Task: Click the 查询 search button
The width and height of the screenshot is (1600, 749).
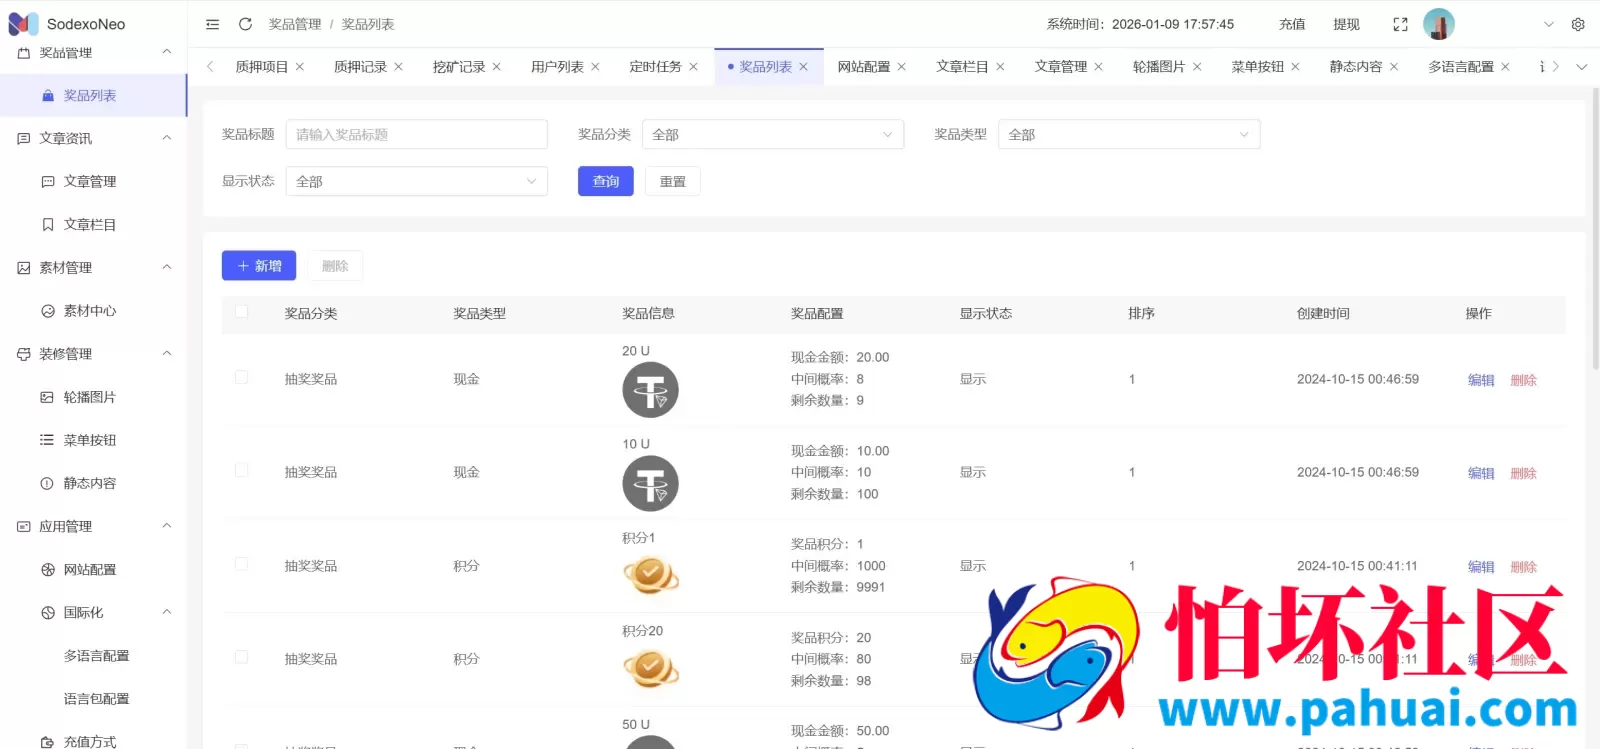Action: tap(606, 181)
